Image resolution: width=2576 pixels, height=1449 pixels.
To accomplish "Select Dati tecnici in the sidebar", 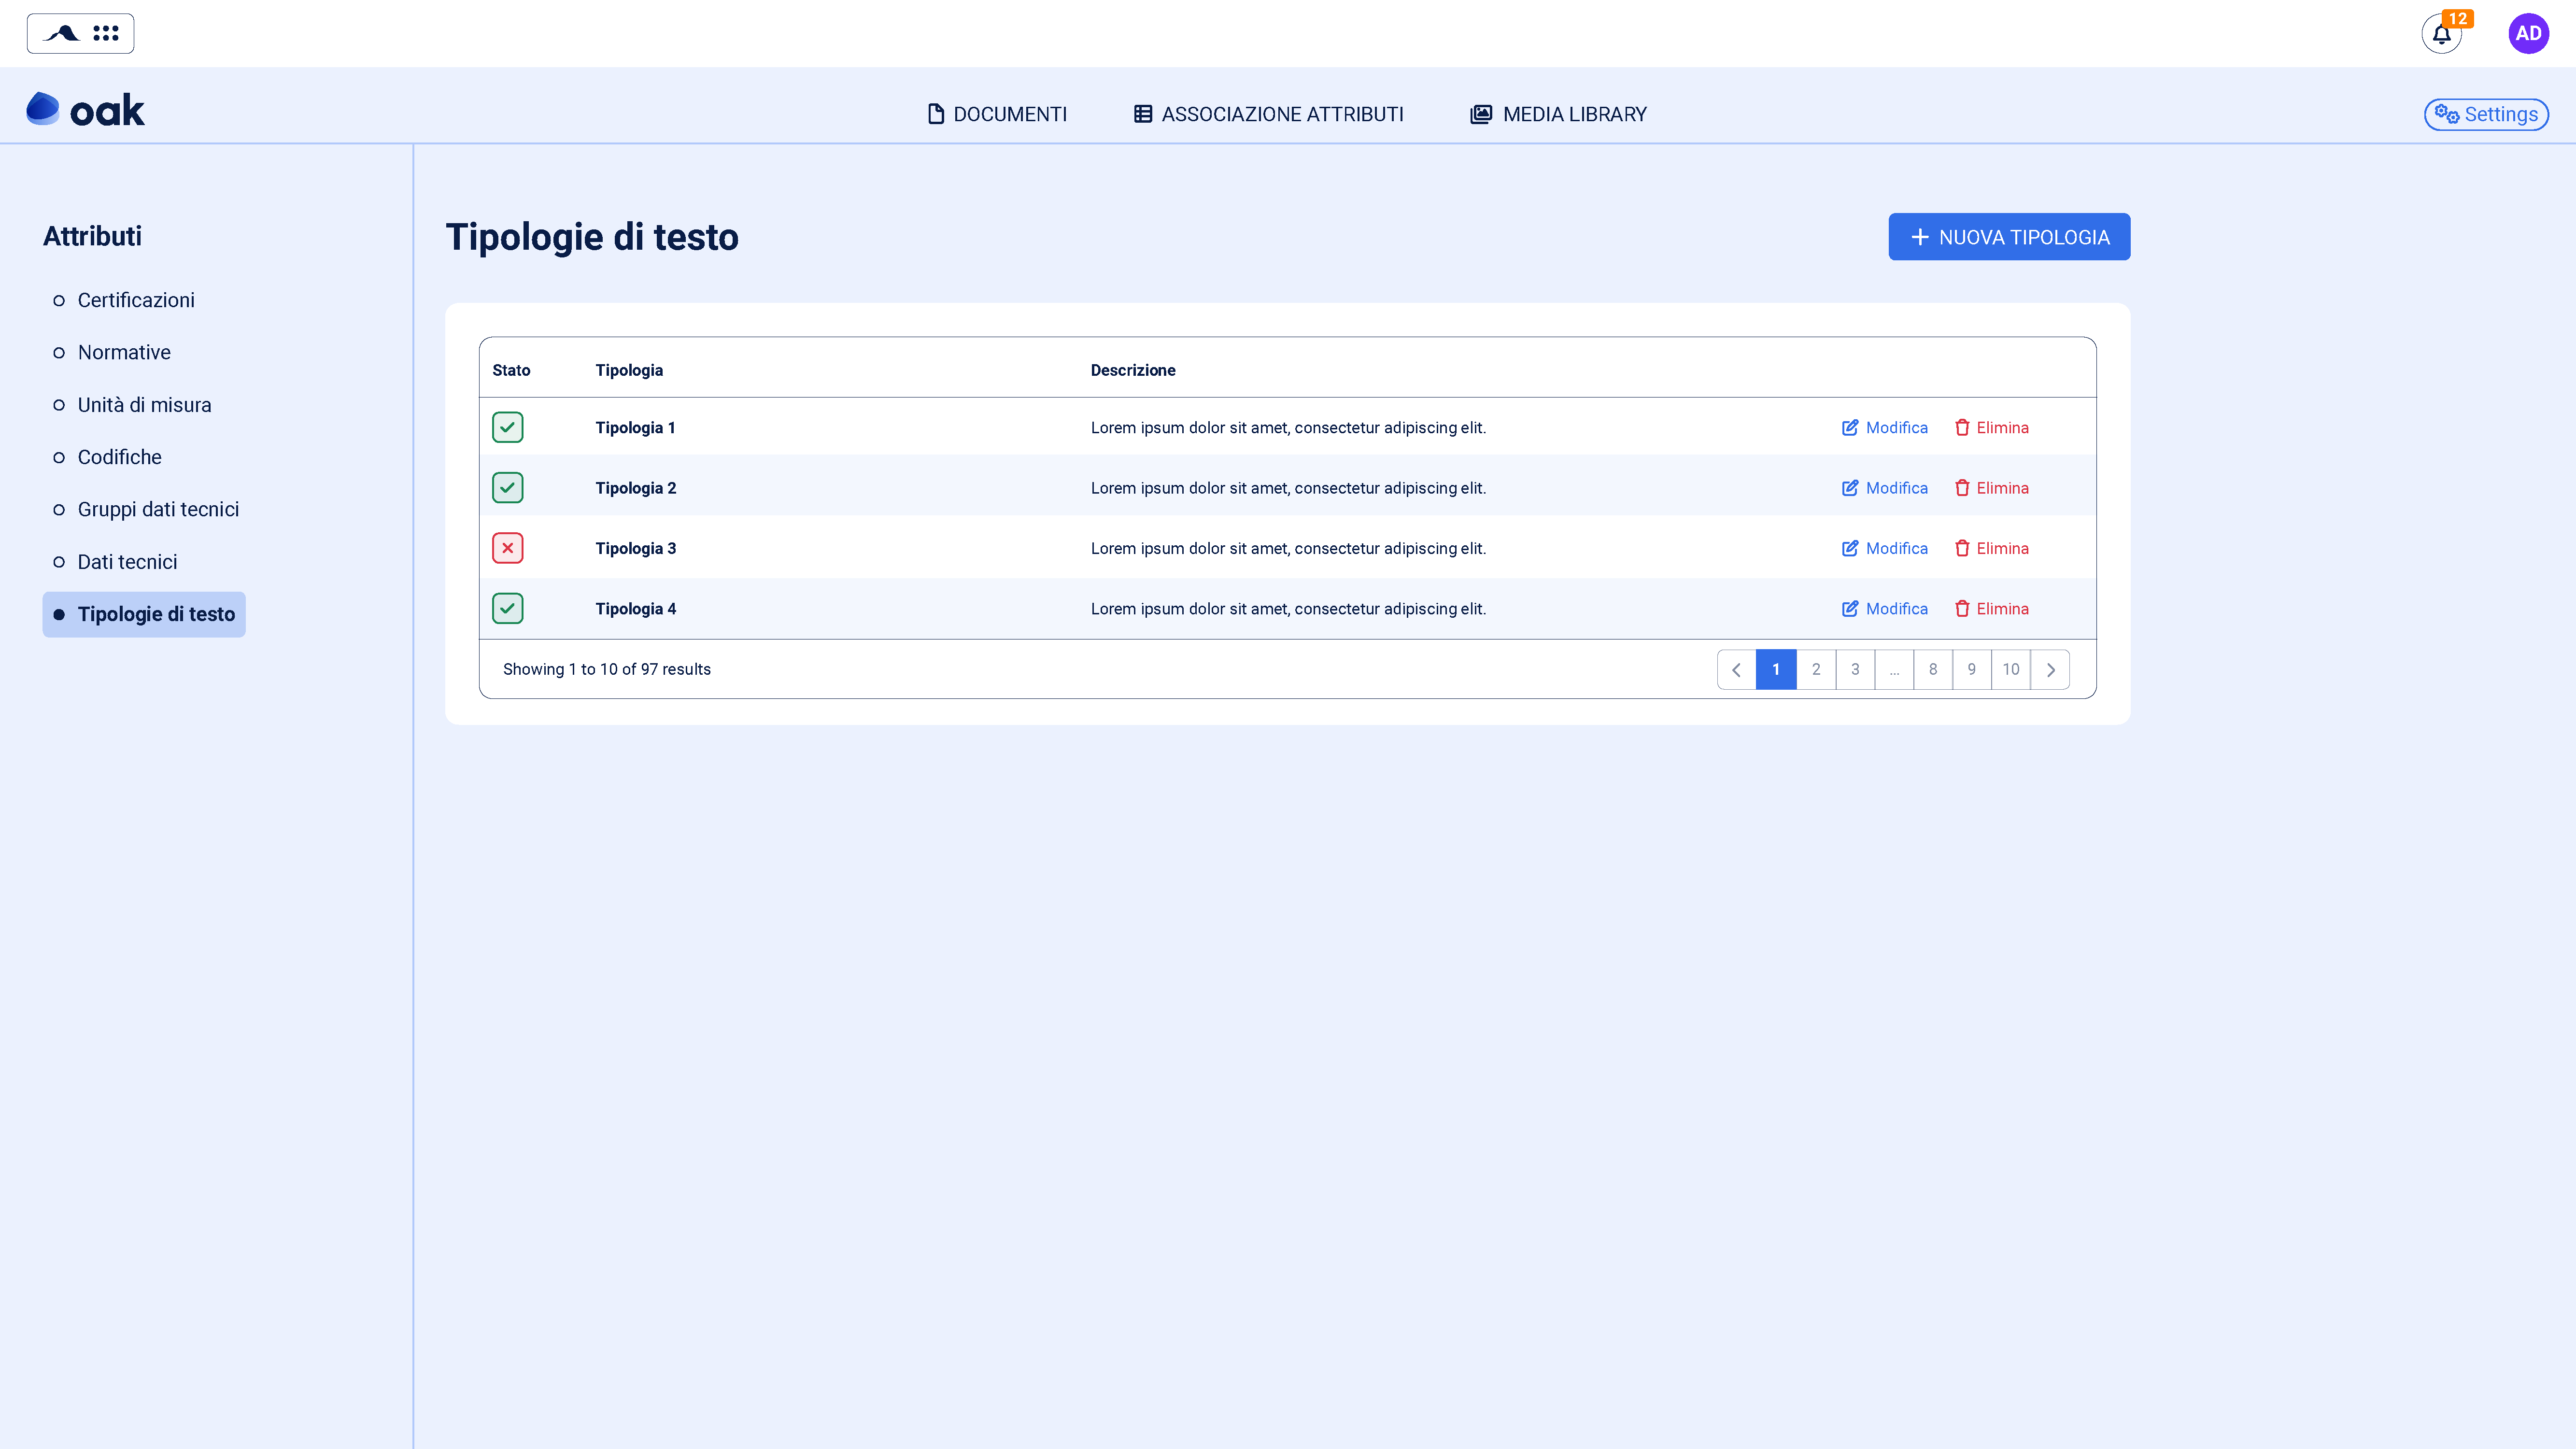I will tap(127, 562).
